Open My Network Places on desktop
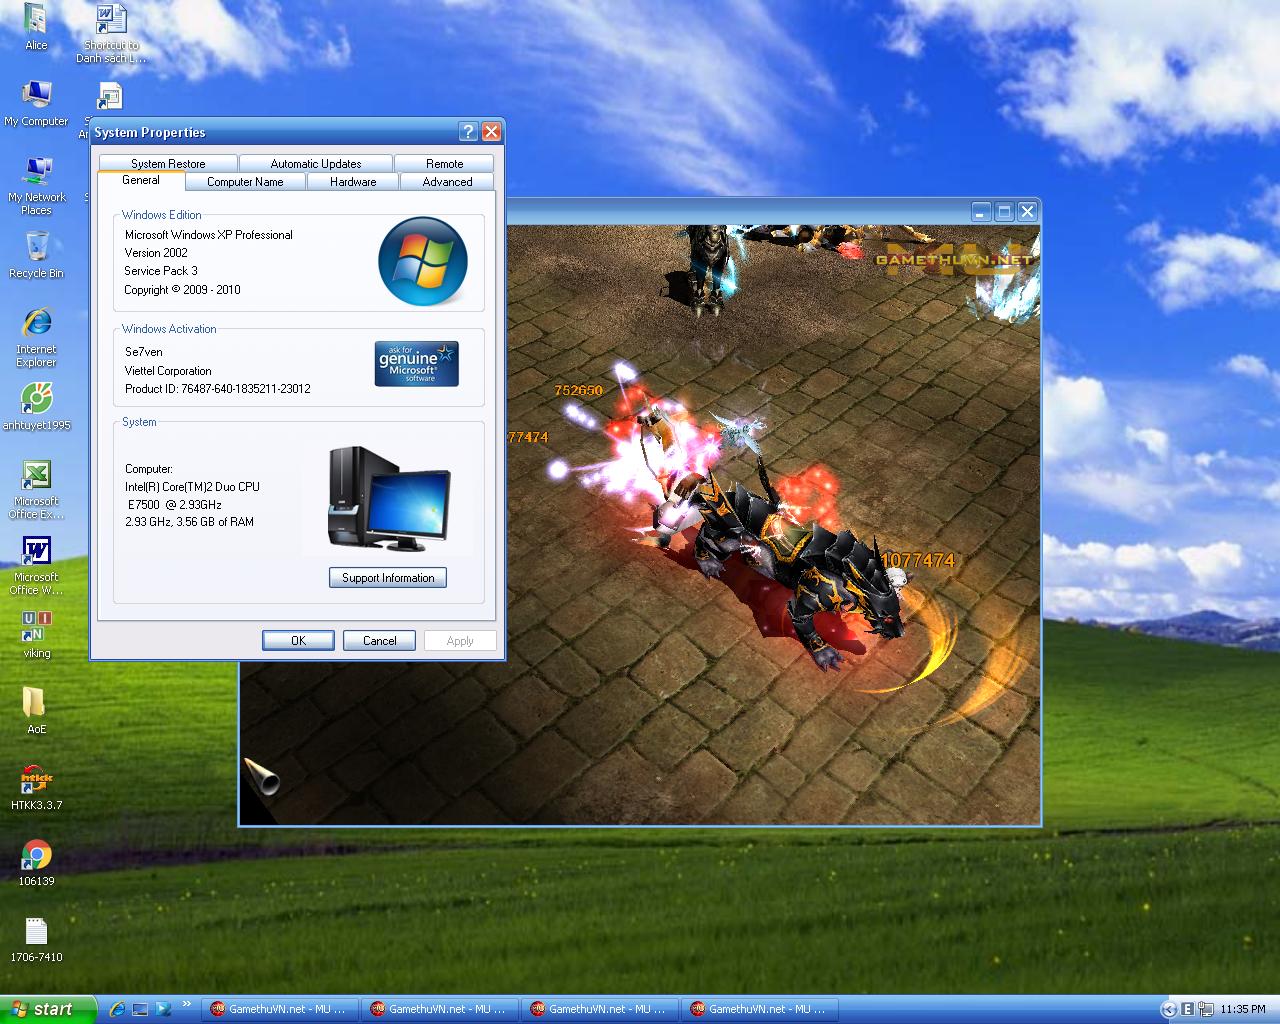 [36, 185]
